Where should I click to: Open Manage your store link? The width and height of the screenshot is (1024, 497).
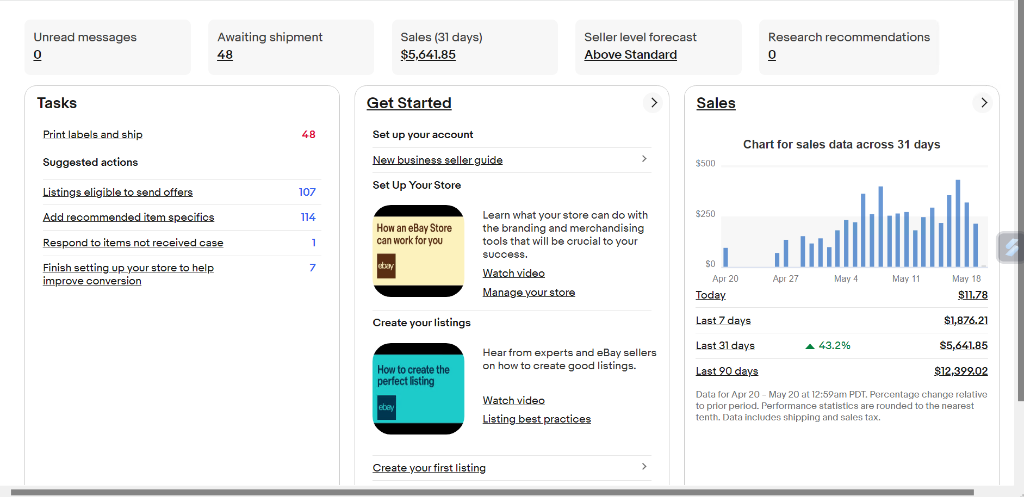[x=529, y=292]
